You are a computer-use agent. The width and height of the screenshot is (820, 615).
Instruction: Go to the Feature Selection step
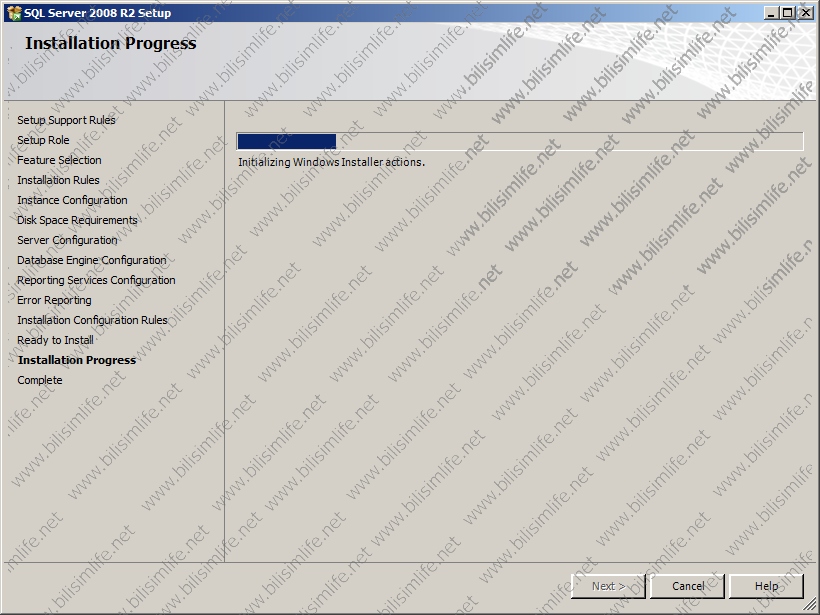click(x=59, y=160)
